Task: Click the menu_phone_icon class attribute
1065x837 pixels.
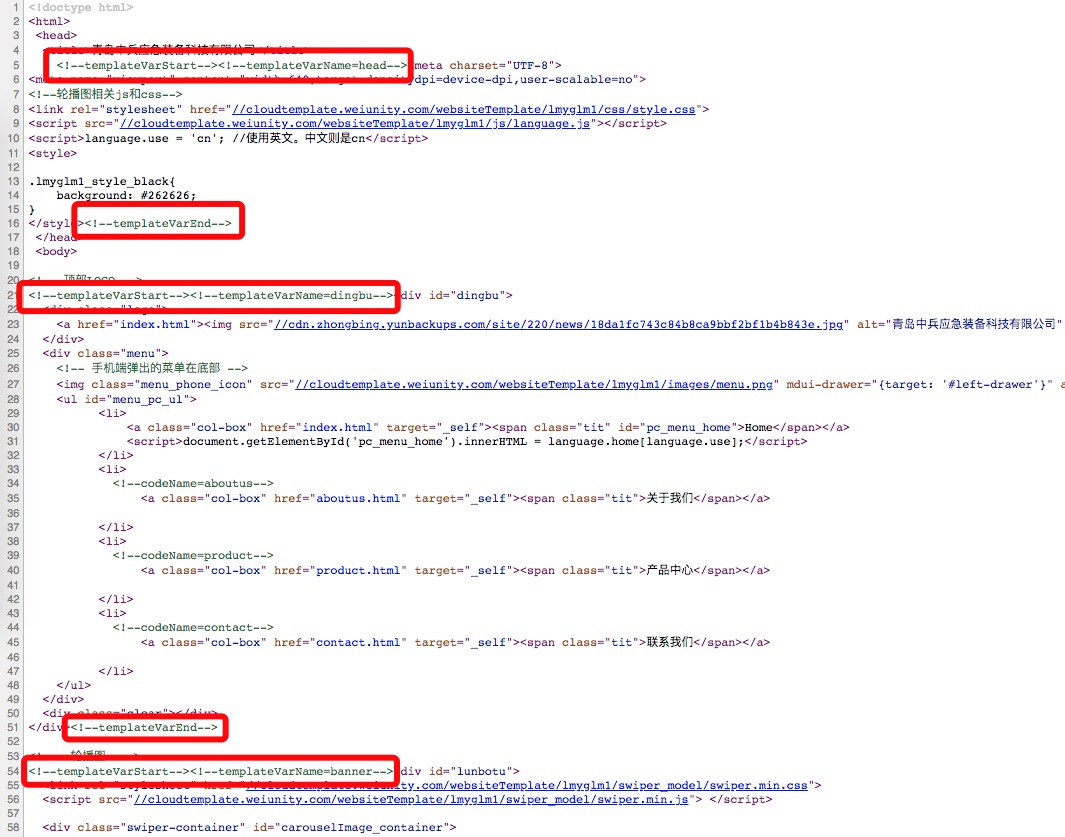Action: tap(168, 385)
